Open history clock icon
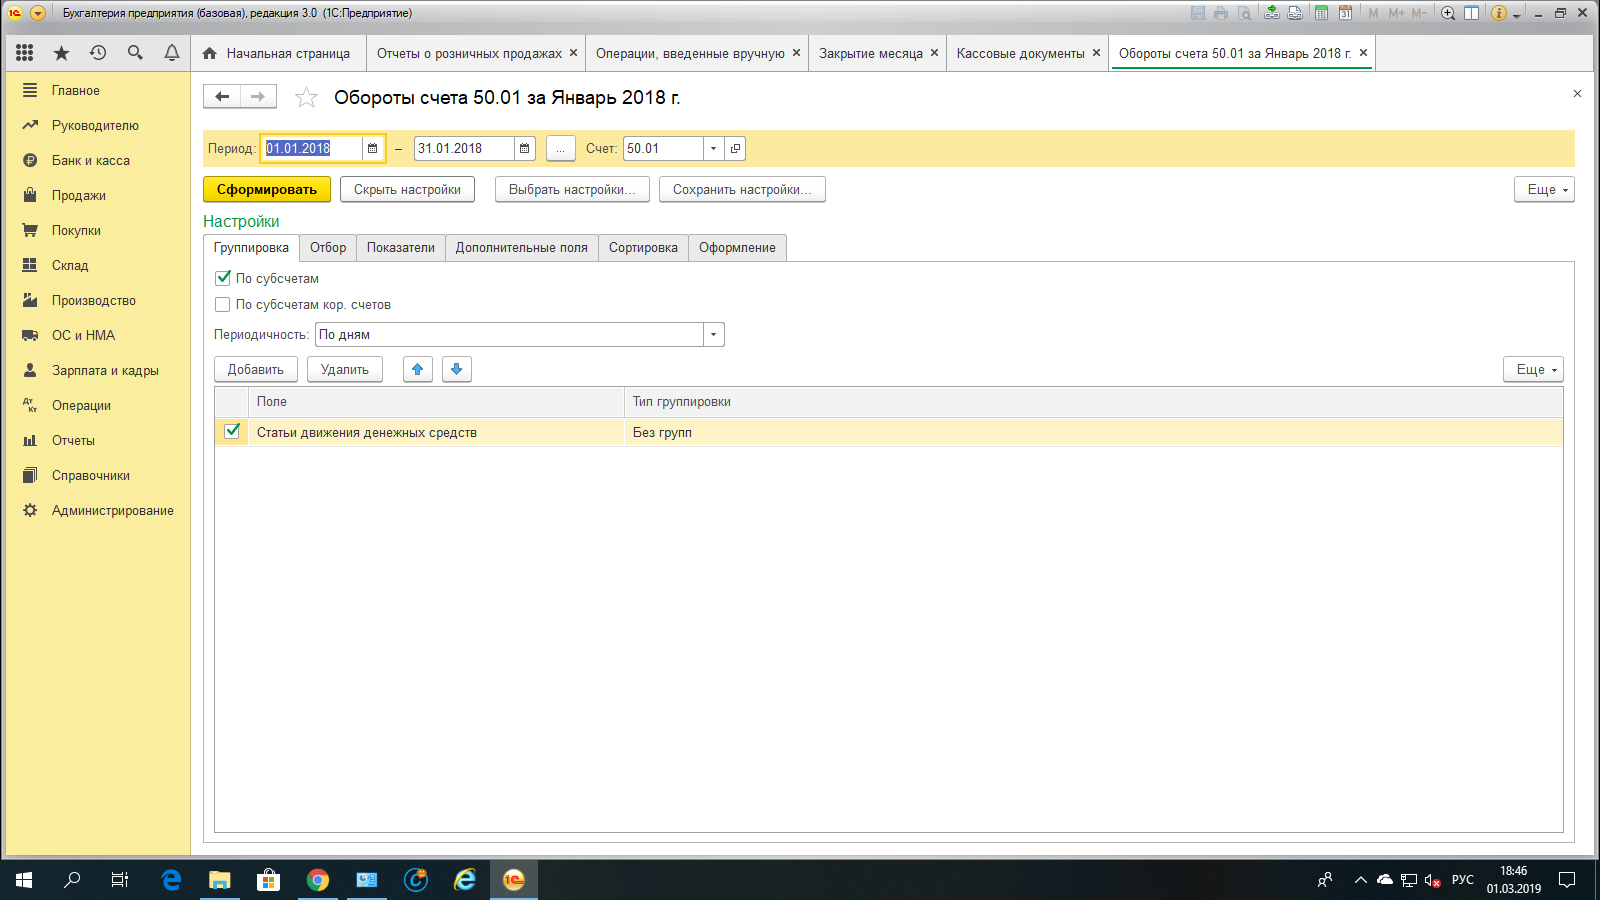Image resolution: width=1600 pixels, height=900 pixels. (98, 53)
